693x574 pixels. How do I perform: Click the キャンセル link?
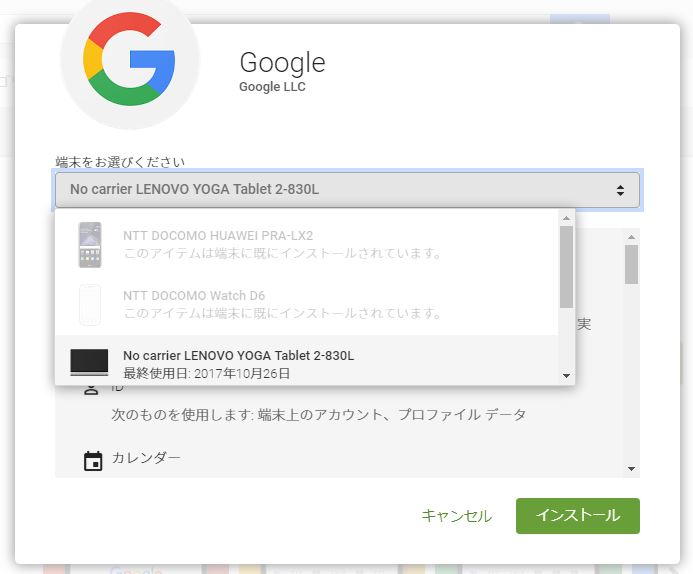click(x=457, y=516)
